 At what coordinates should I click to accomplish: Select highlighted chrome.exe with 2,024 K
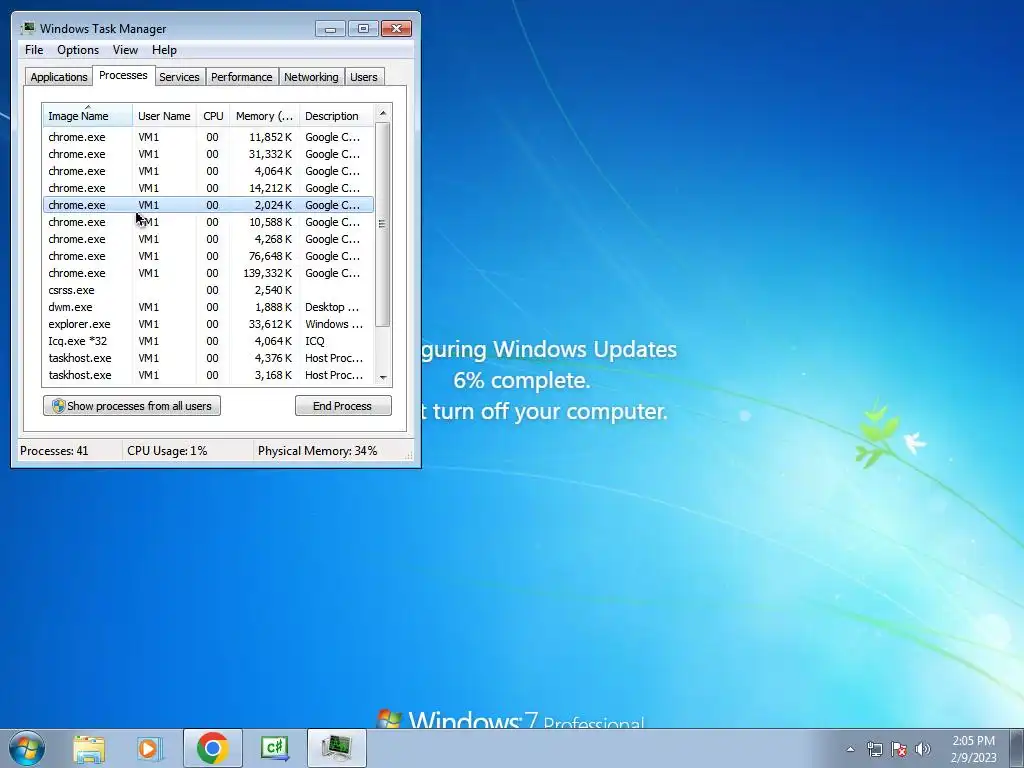(x=208, y=205)
